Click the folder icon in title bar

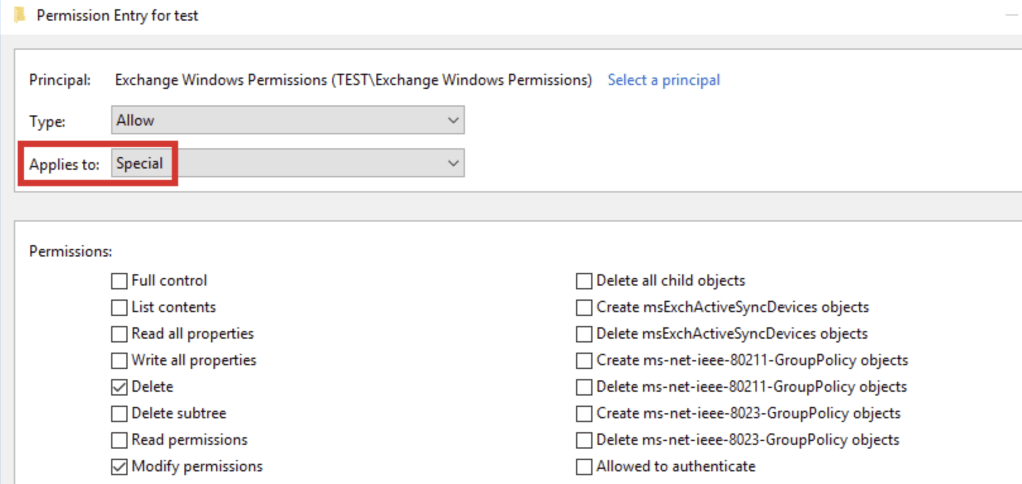(18, 17)
